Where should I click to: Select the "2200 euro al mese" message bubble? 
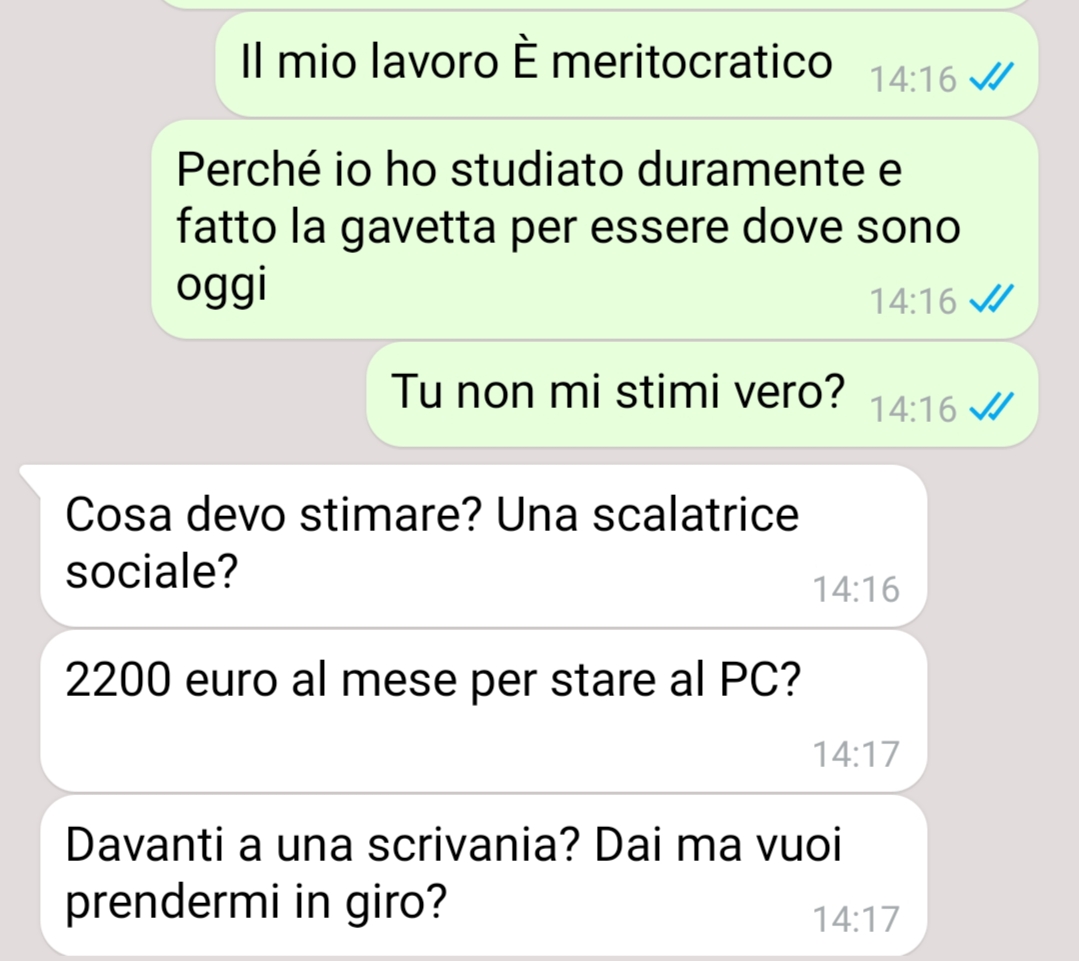(483, 711)
